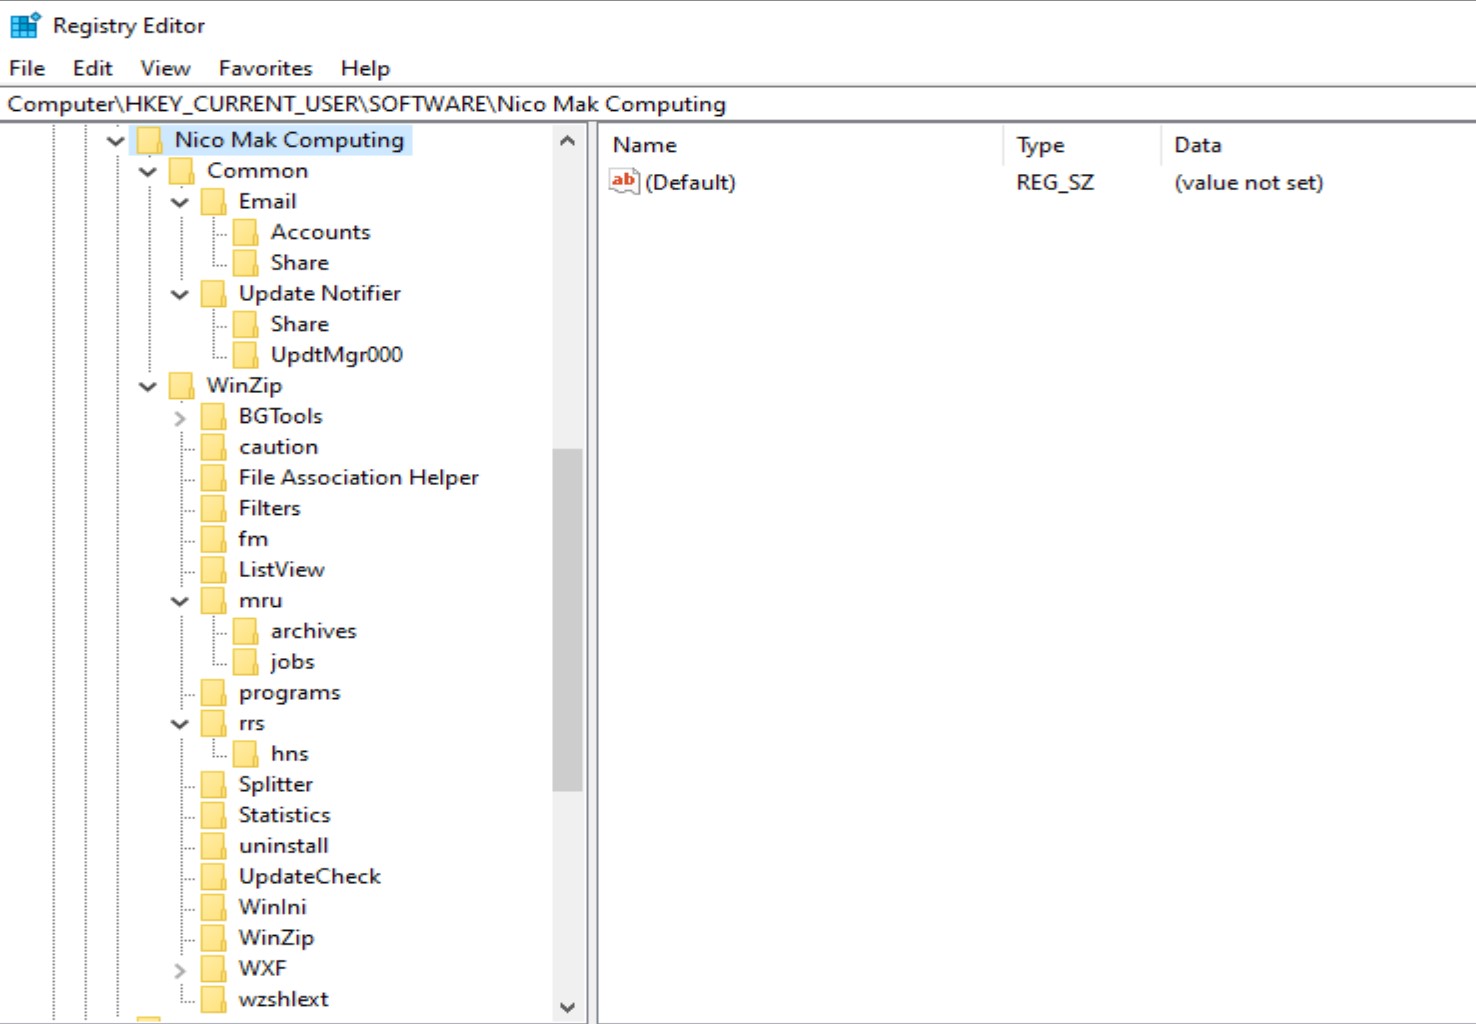Screen dimensions: 1476x1024
Task: Open the Help menu
Action: [364, 68]
